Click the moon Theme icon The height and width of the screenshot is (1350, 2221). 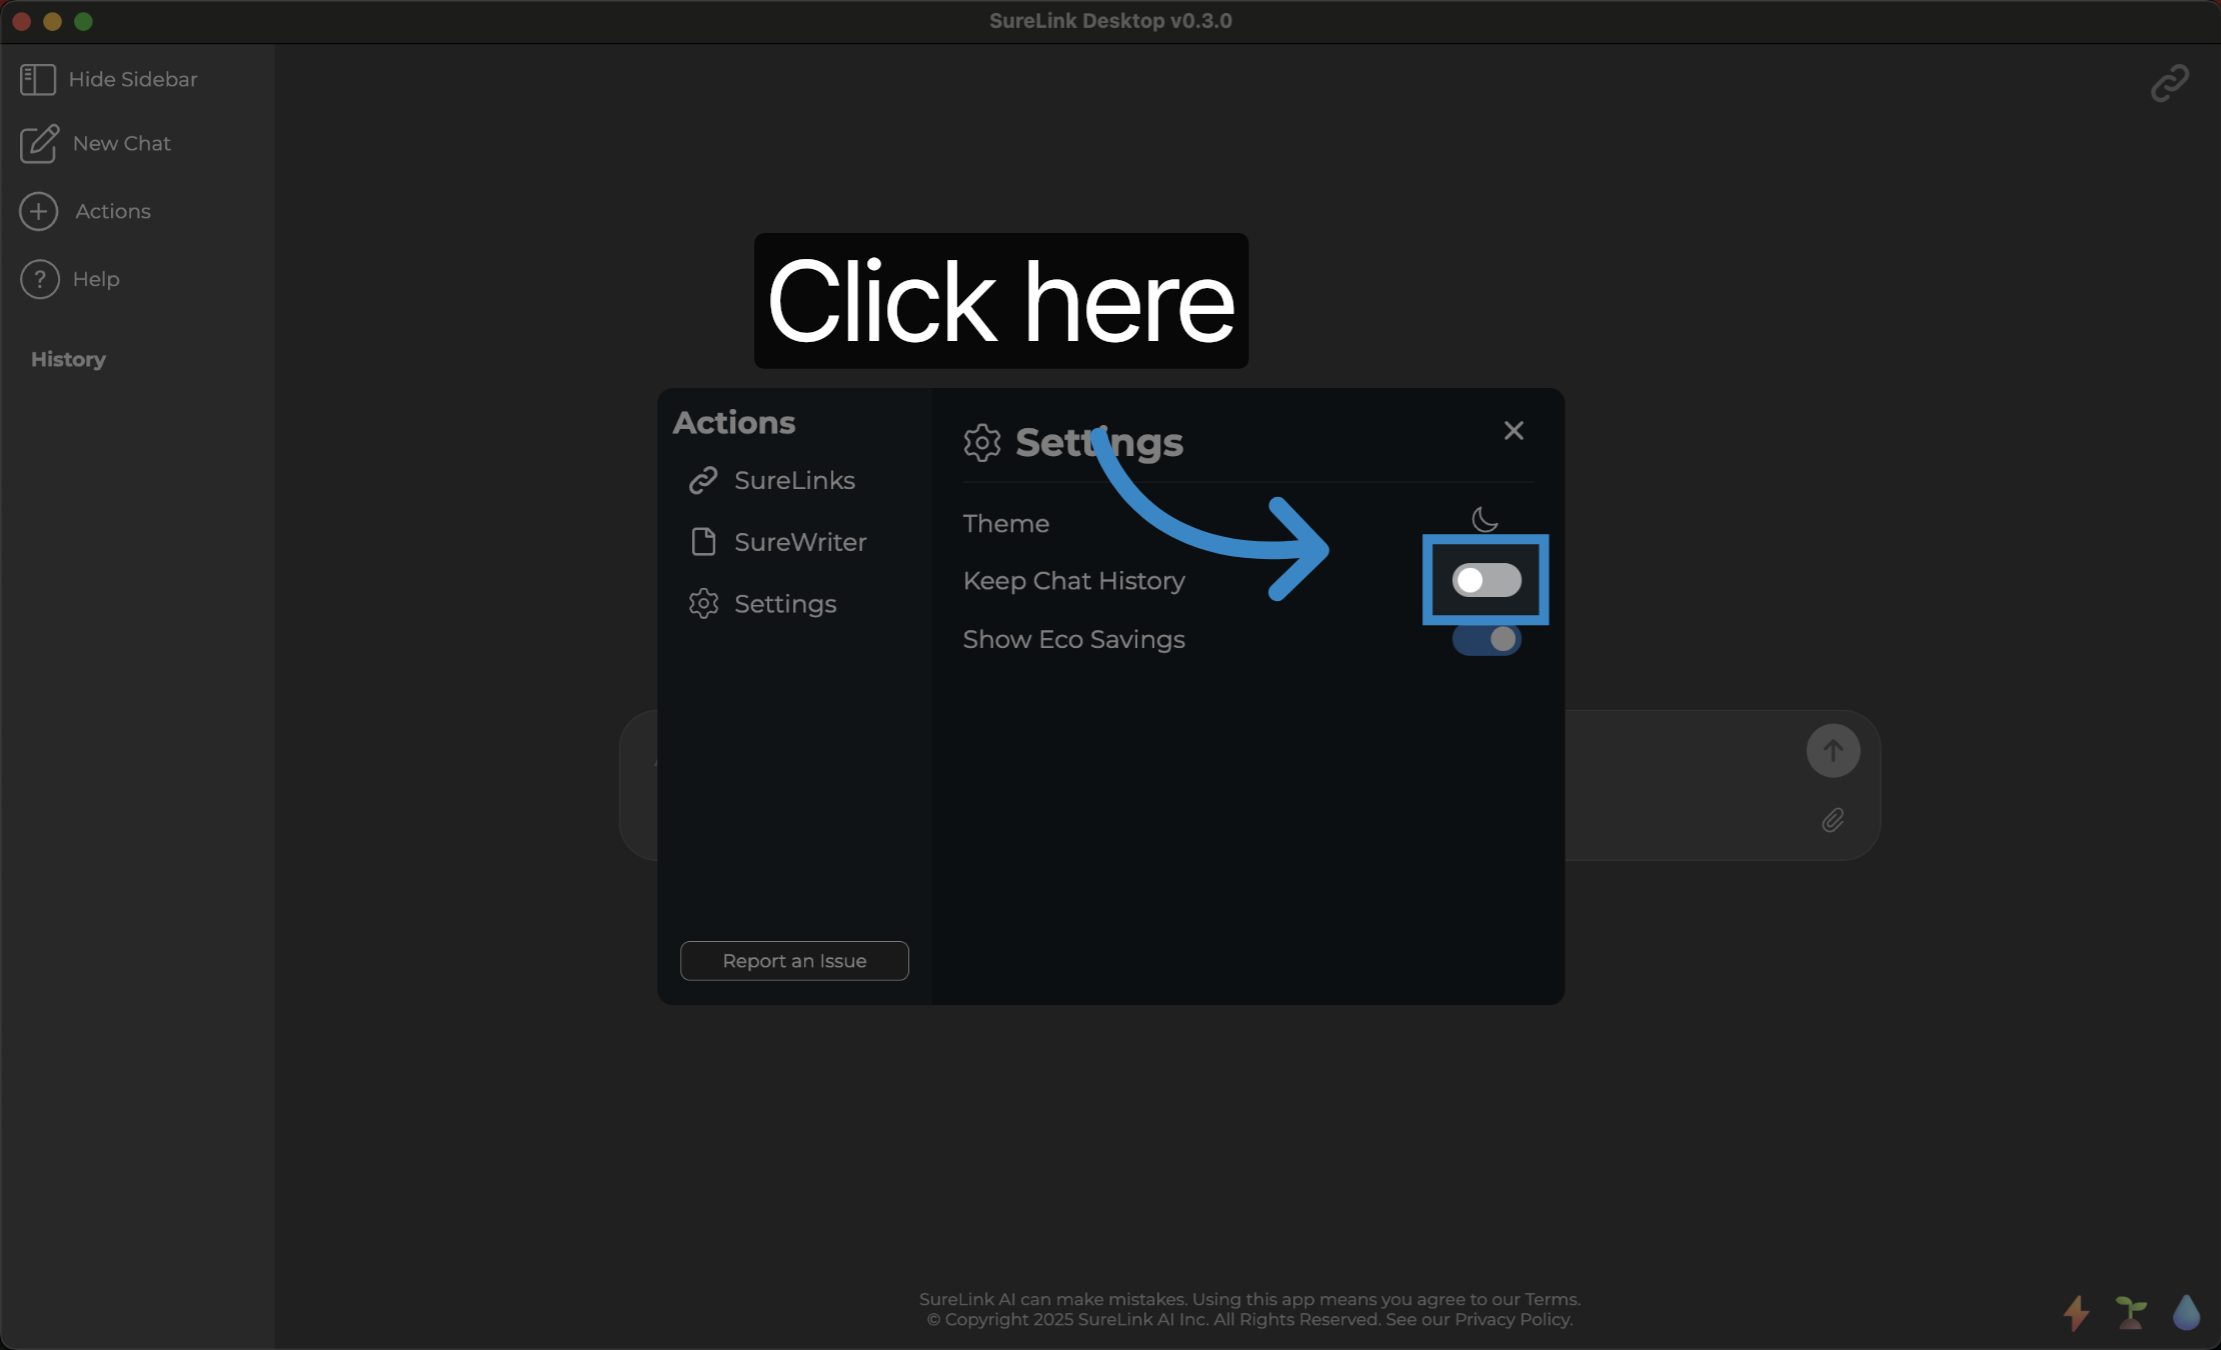point(1485,520)
